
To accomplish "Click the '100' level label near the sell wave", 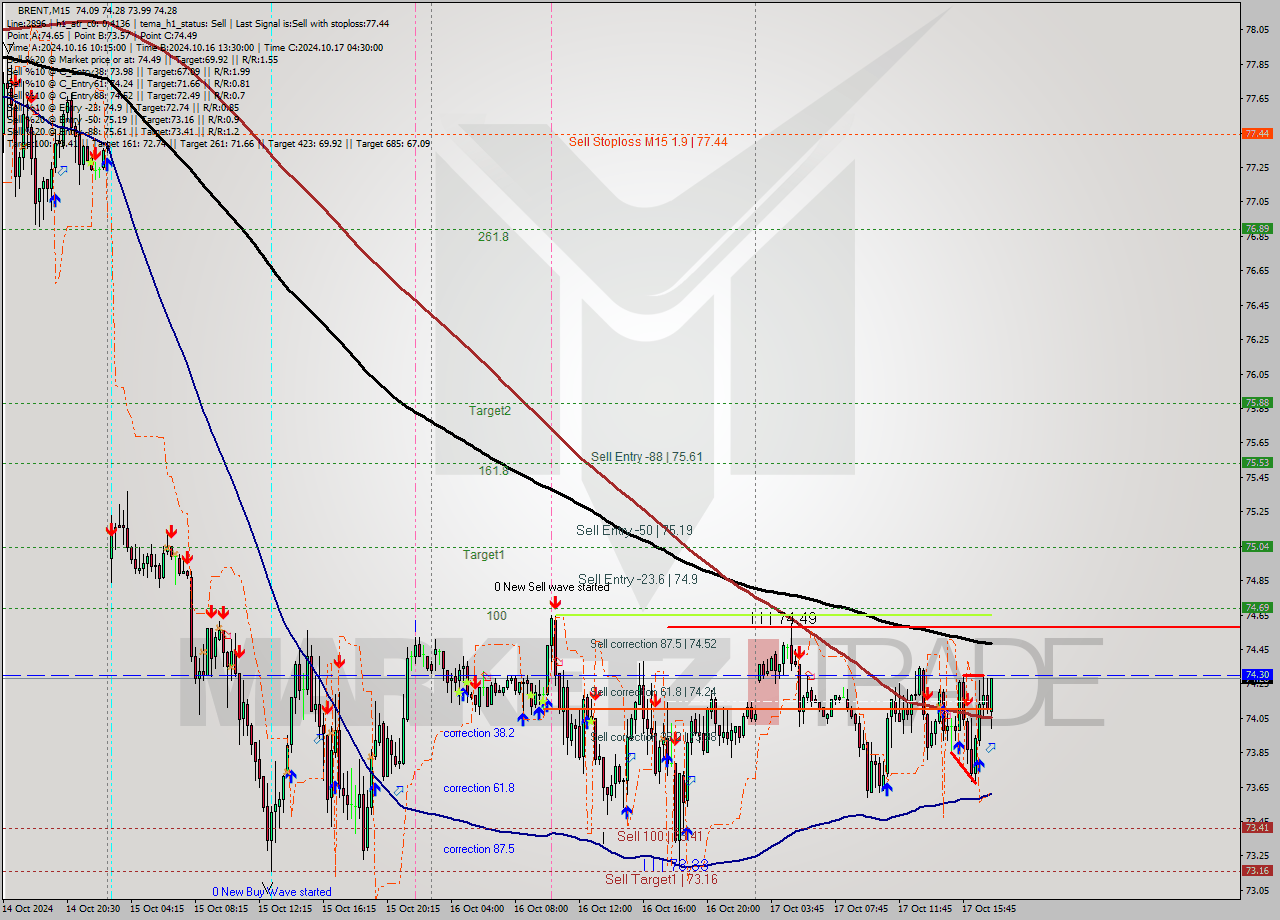I will pyautogui.click(x=497, y=616).
